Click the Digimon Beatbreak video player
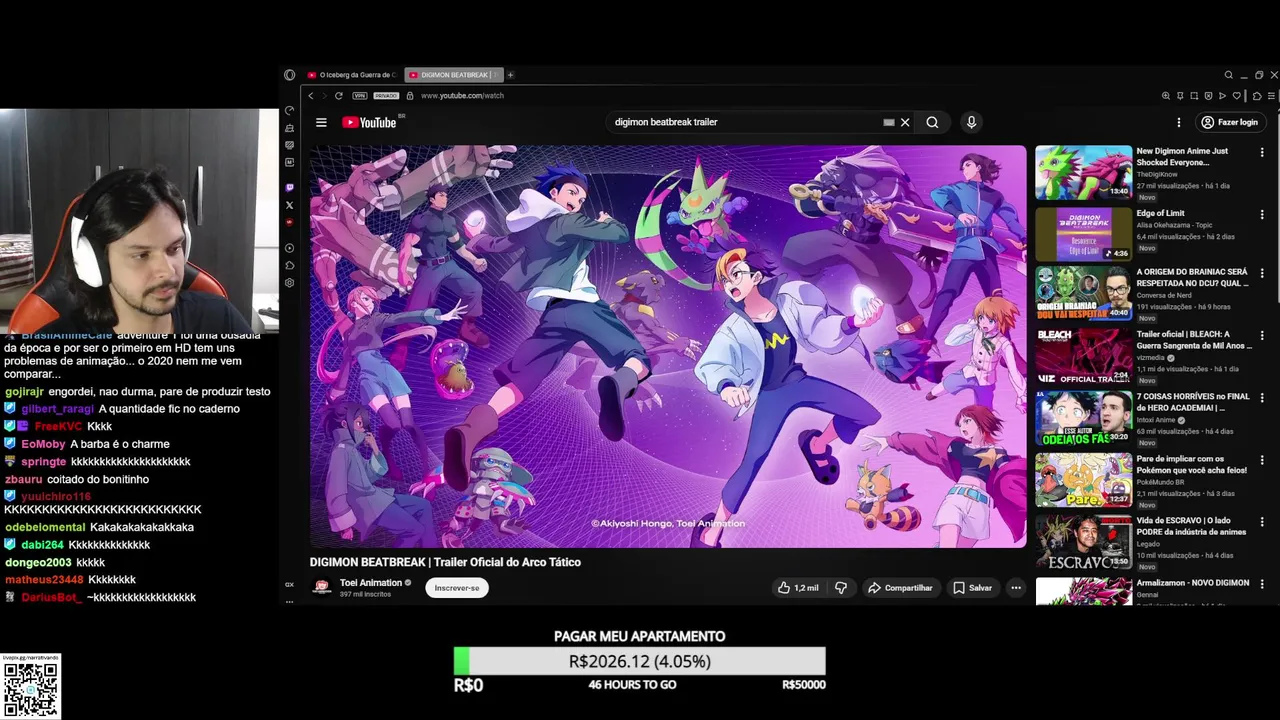The image size is (1280, 720). click(668, 346)
